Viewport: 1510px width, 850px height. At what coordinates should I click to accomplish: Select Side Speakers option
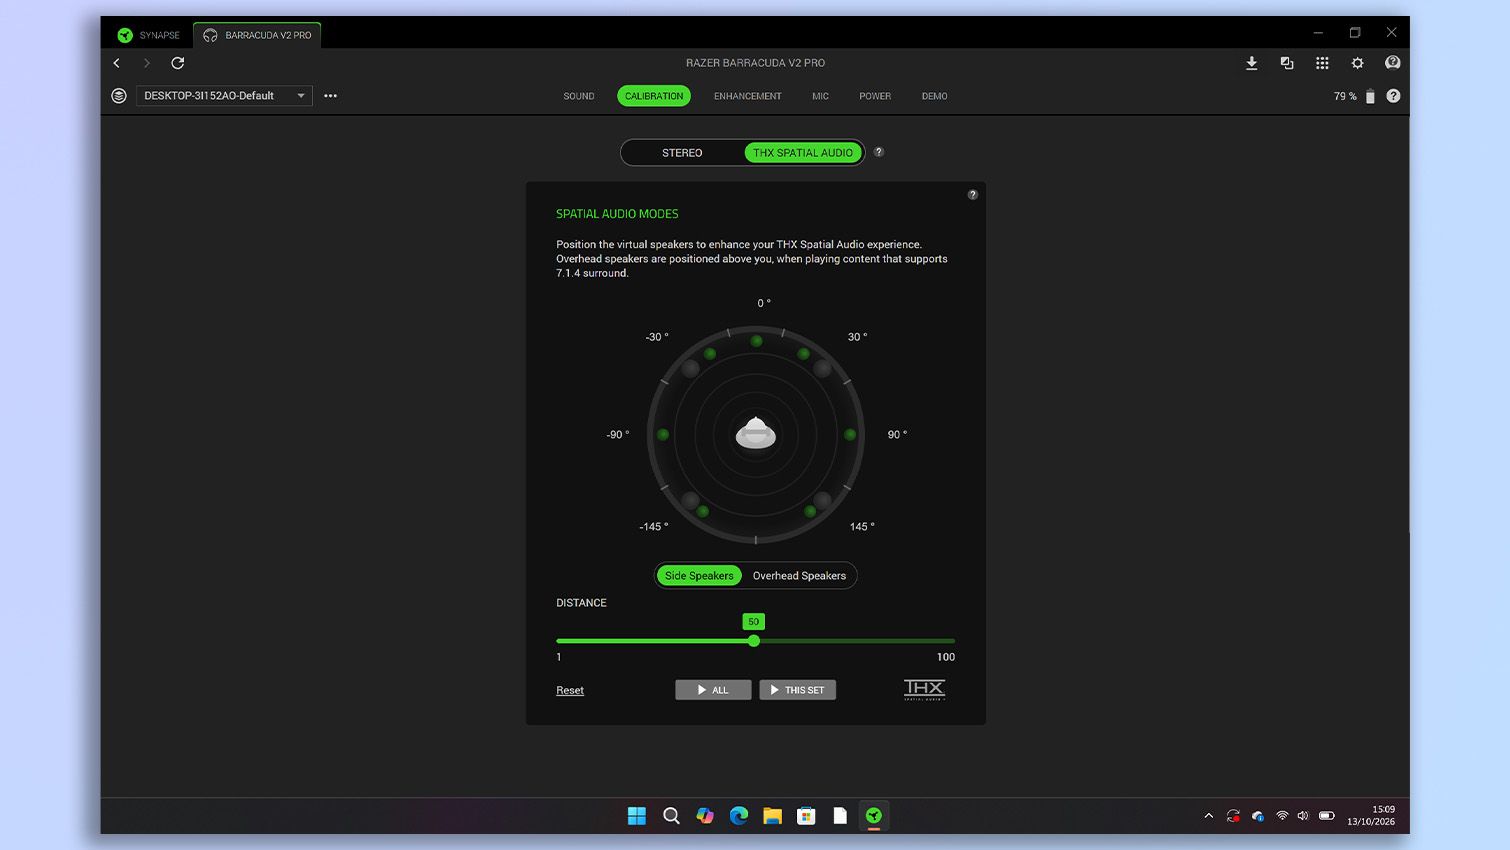(x=699, y=576)
